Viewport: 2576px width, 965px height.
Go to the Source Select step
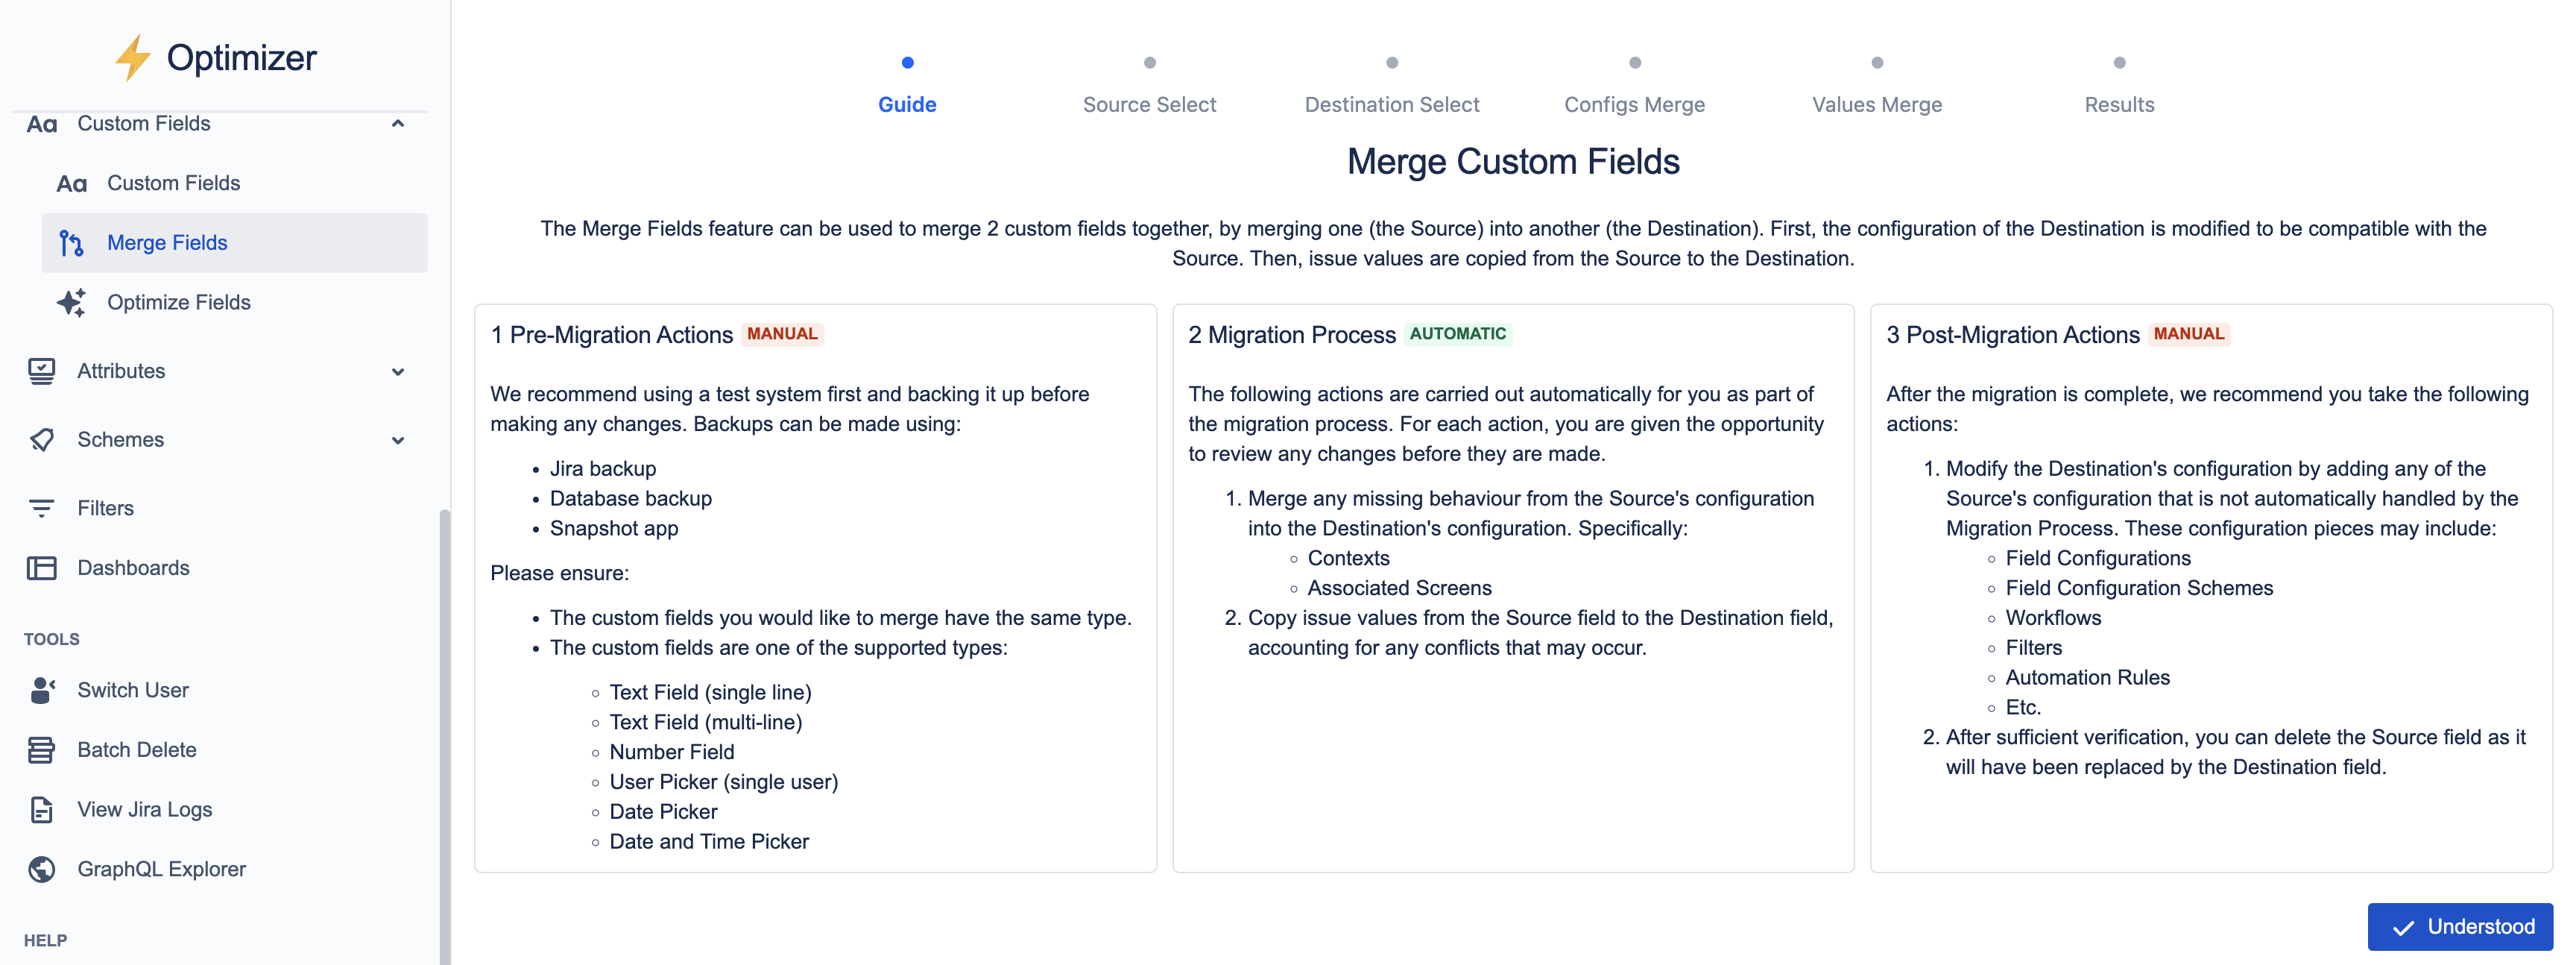[1149, 104]
